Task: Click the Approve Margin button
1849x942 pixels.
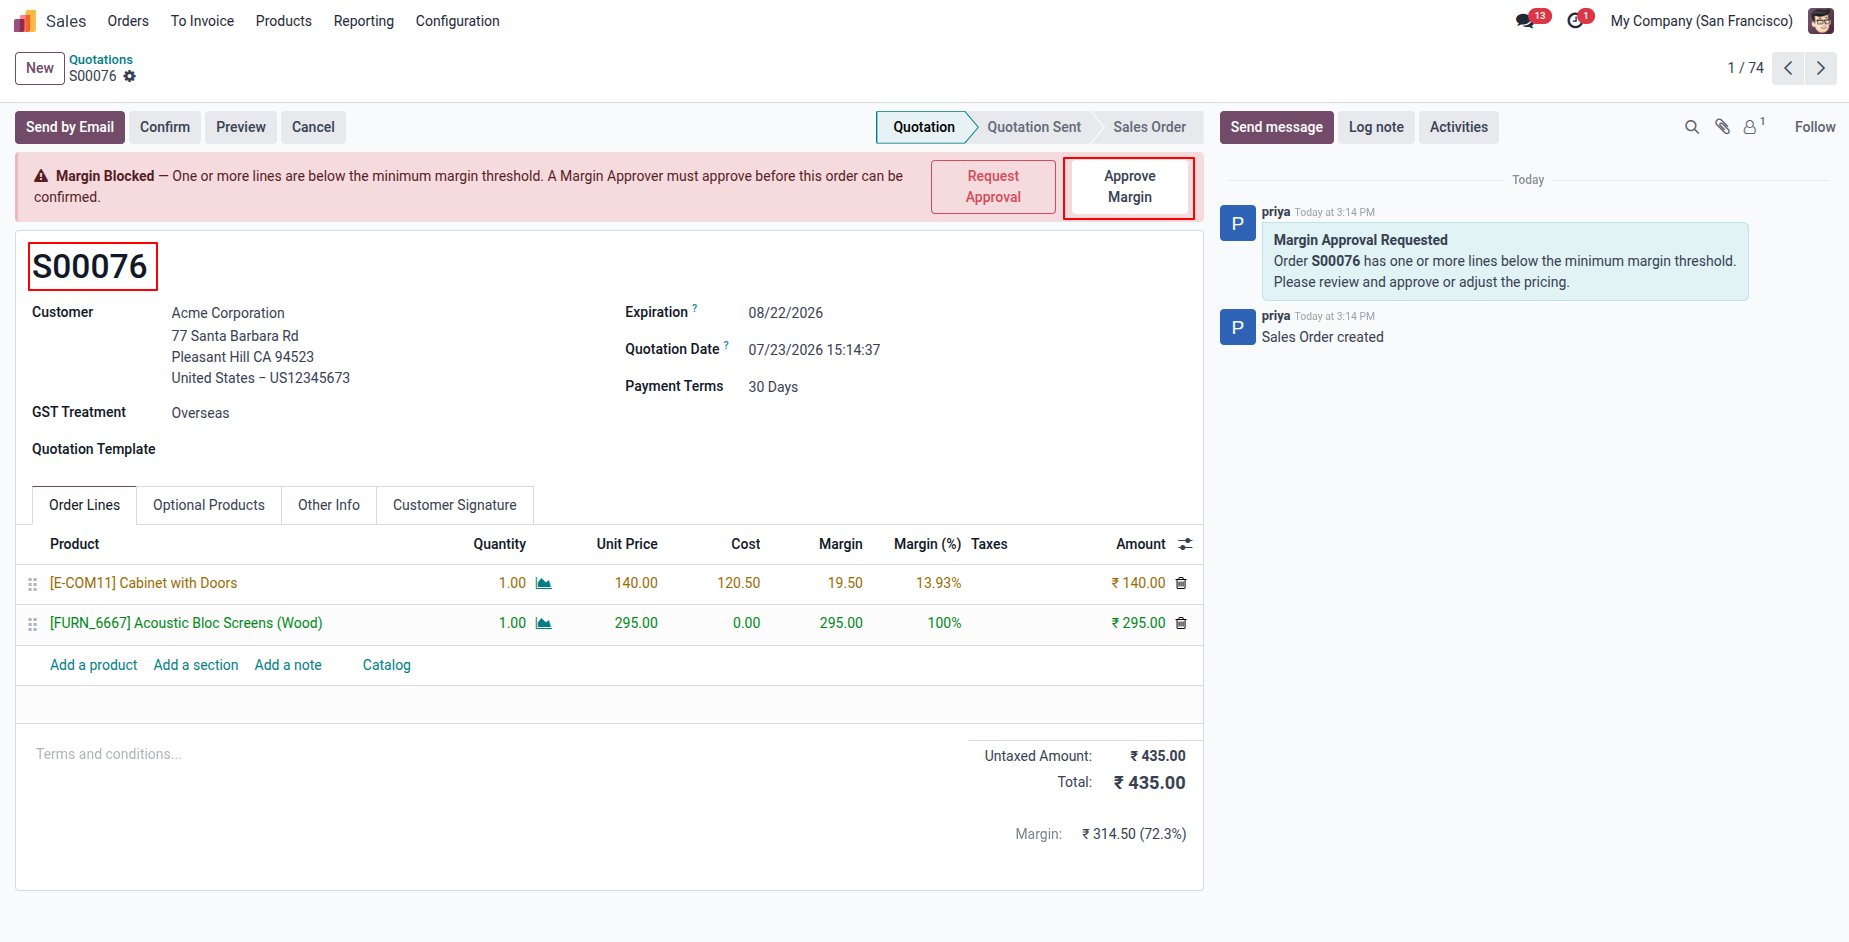Action: coord(1129,187)
